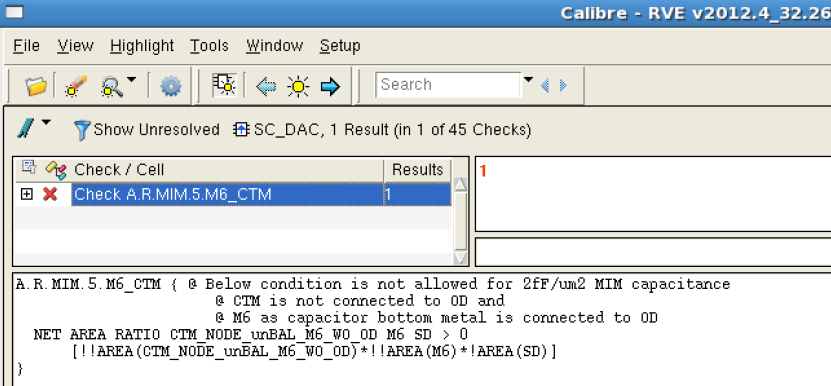Open the View menu
Image resolution: width=831 pixels, height=386 pixels.
75,46
